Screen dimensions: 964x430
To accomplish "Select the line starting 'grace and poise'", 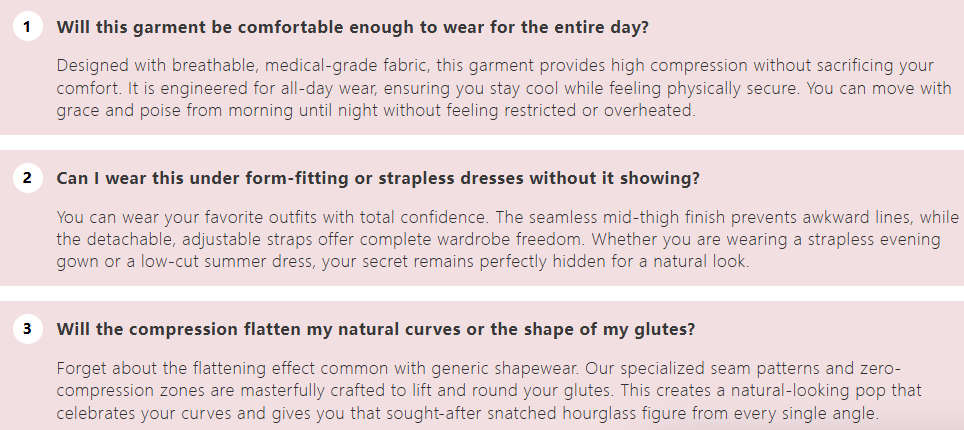I will click(x=375, y=110).
